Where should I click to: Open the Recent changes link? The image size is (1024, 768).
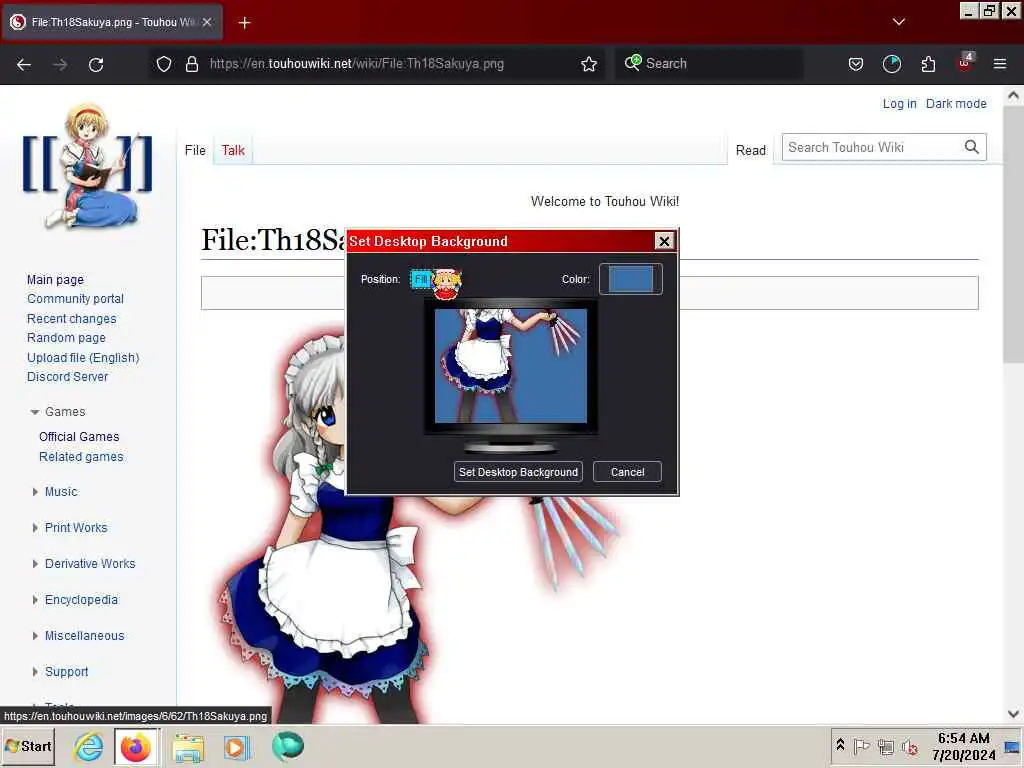coord(71,319)
